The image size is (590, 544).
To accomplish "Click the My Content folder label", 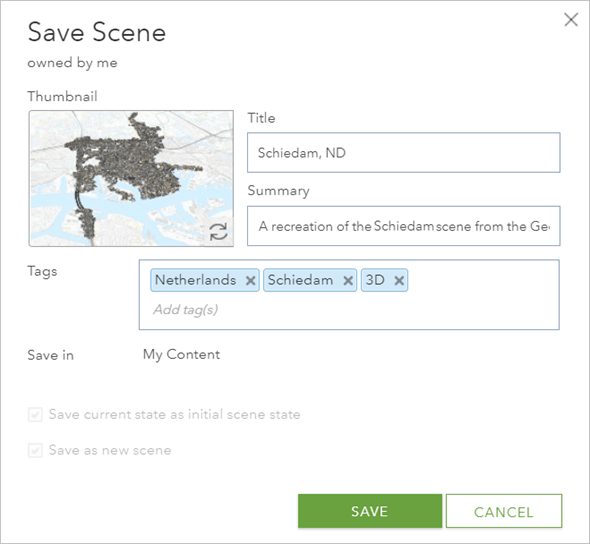I will 181,354.
